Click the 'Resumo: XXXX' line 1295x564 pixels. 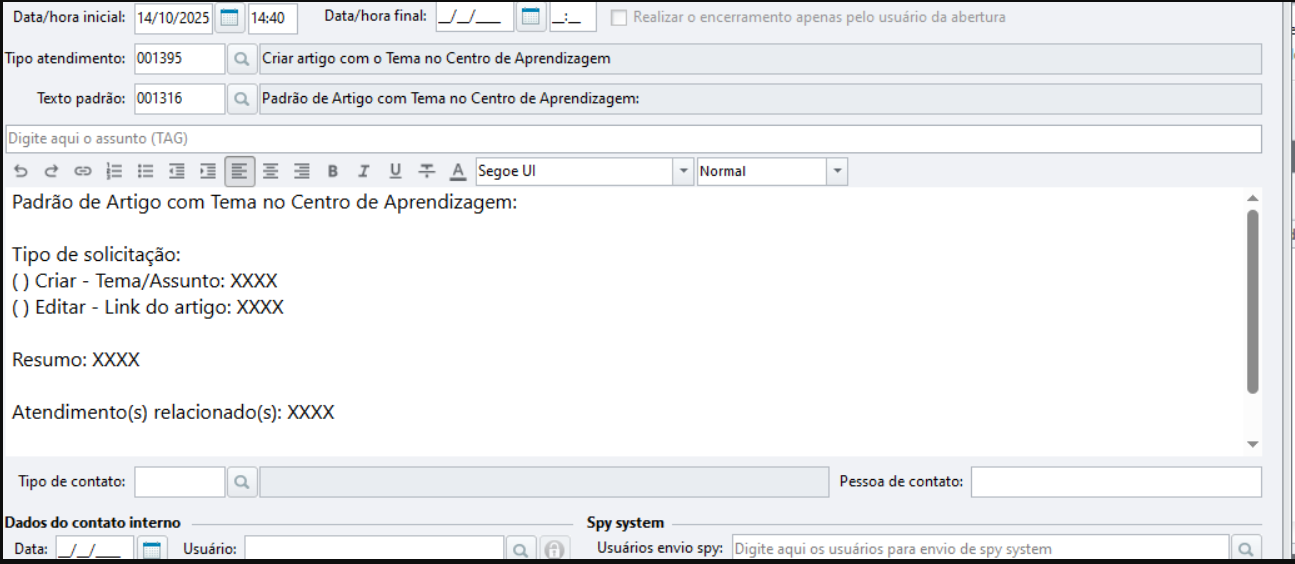[76, 360]
